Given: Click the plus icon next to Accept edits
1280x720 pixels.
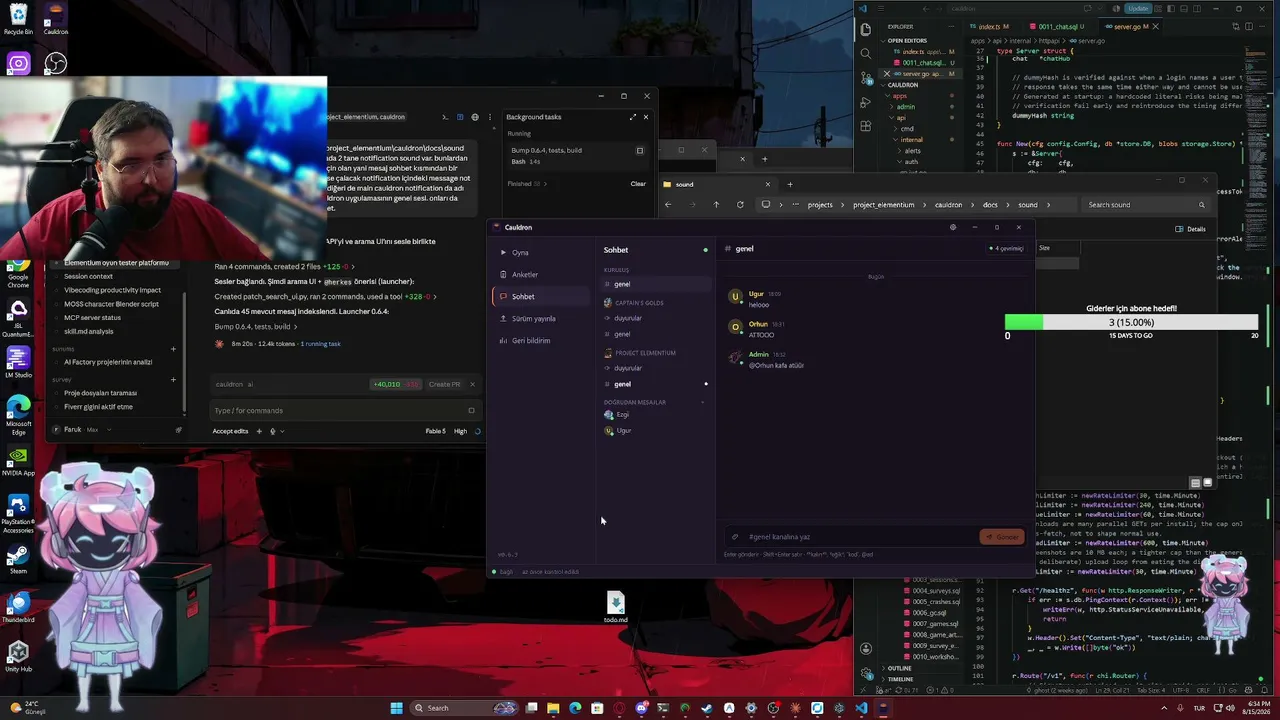Looking at the screenshot, I should coord(259,431).
